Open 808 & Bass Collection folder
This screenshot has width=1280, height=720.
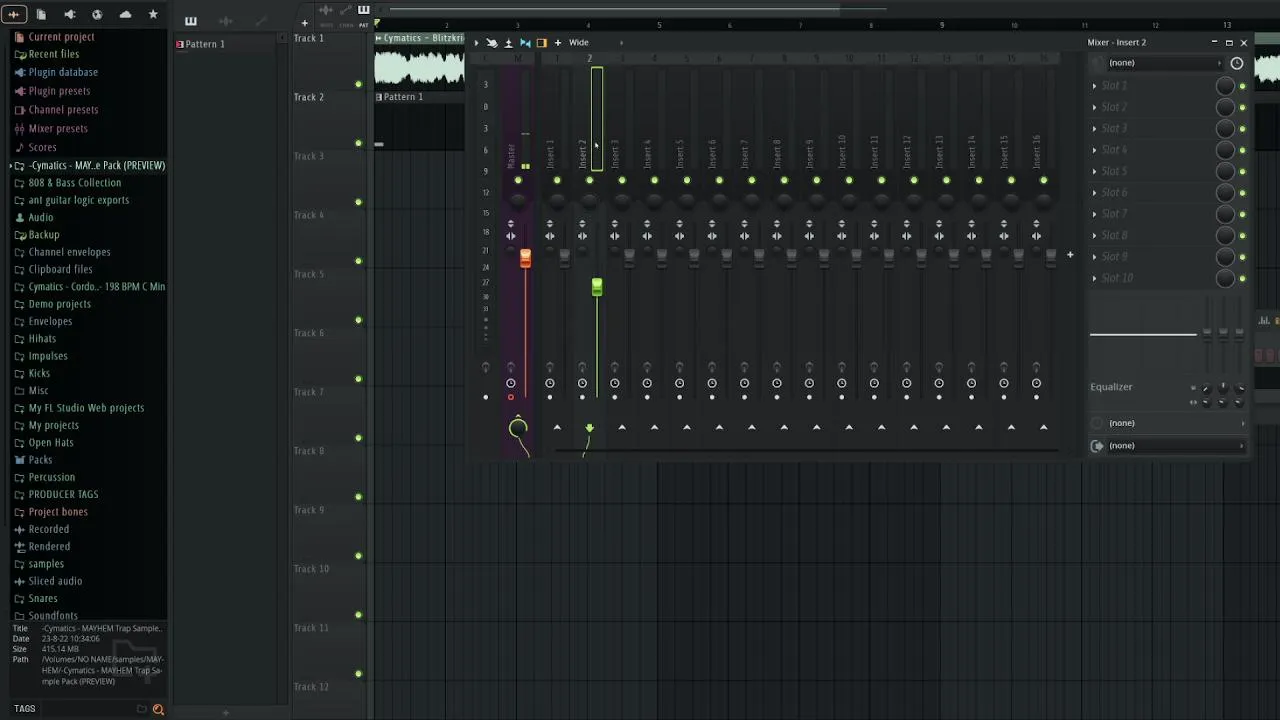(x=75, y=183)
